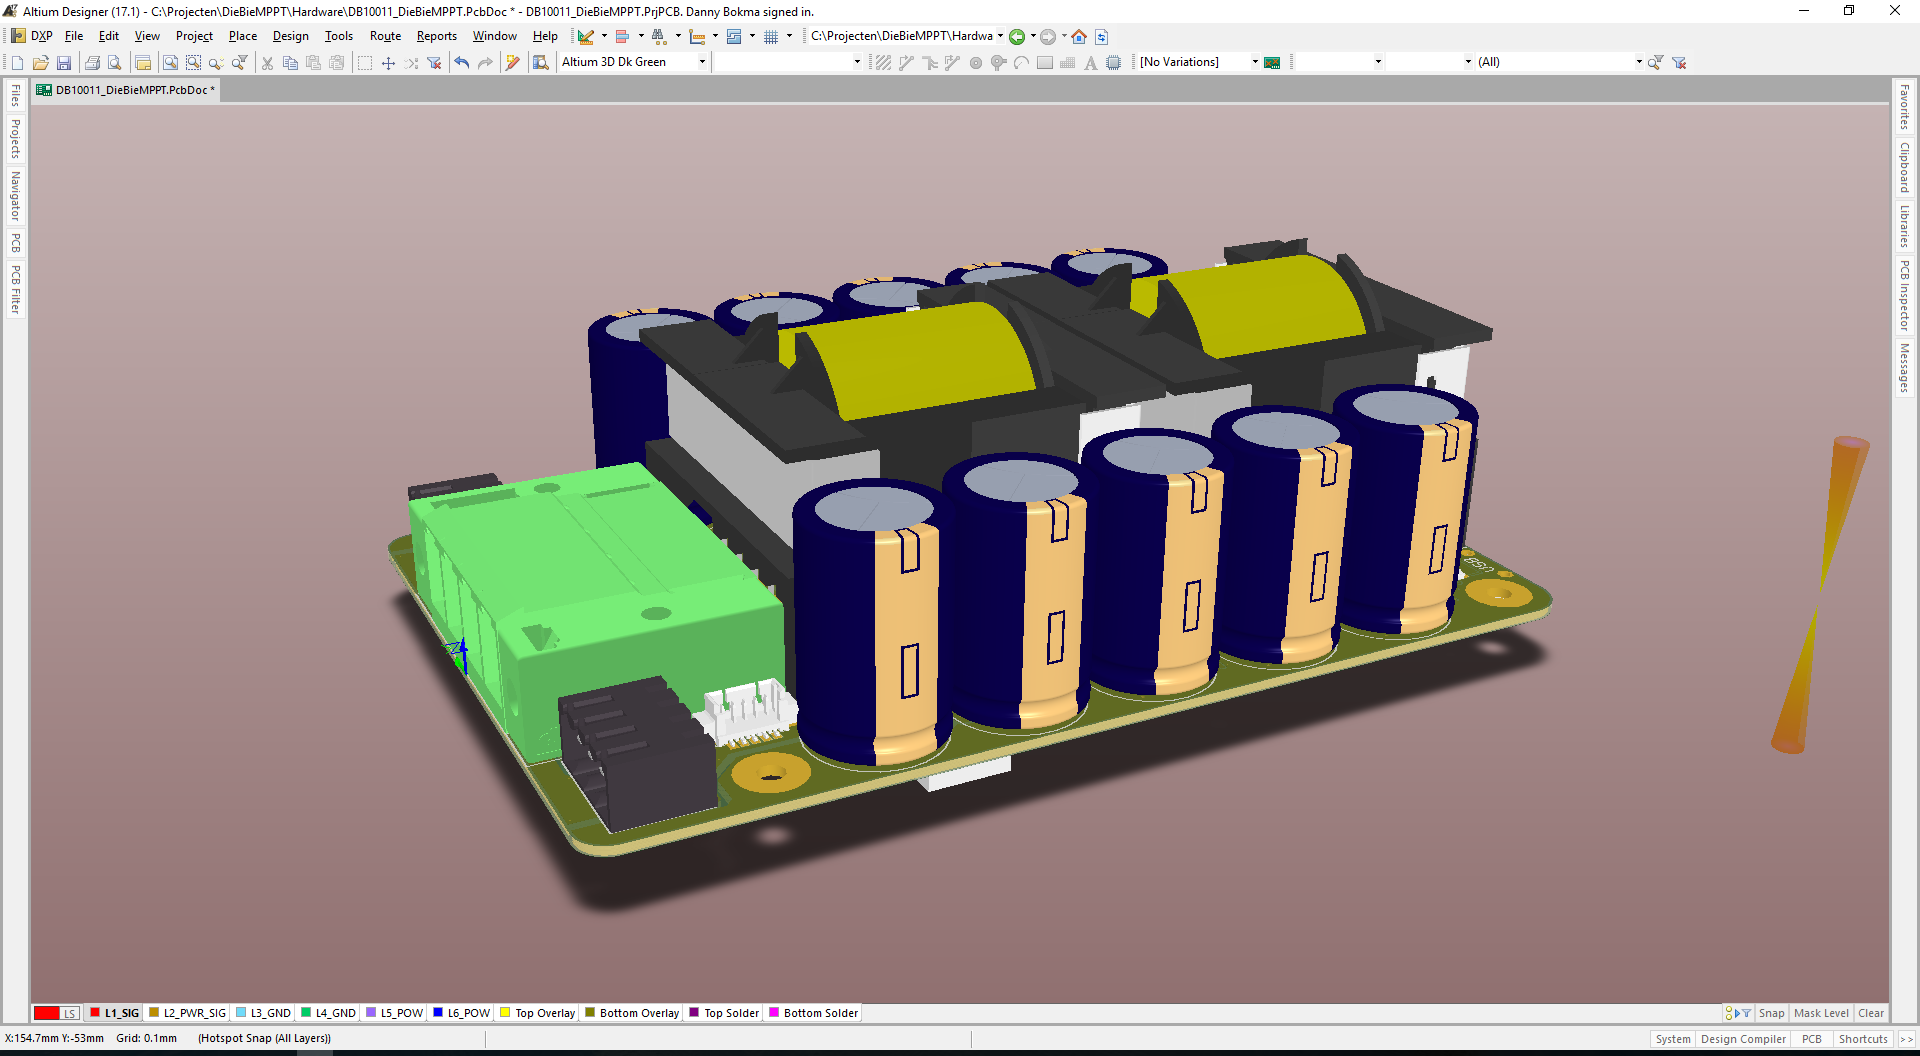This screenshot has width=1920, height=1056.
Task: Toggle the LS layer set button
Action: pyautogui.click(x=70, y=1013)
